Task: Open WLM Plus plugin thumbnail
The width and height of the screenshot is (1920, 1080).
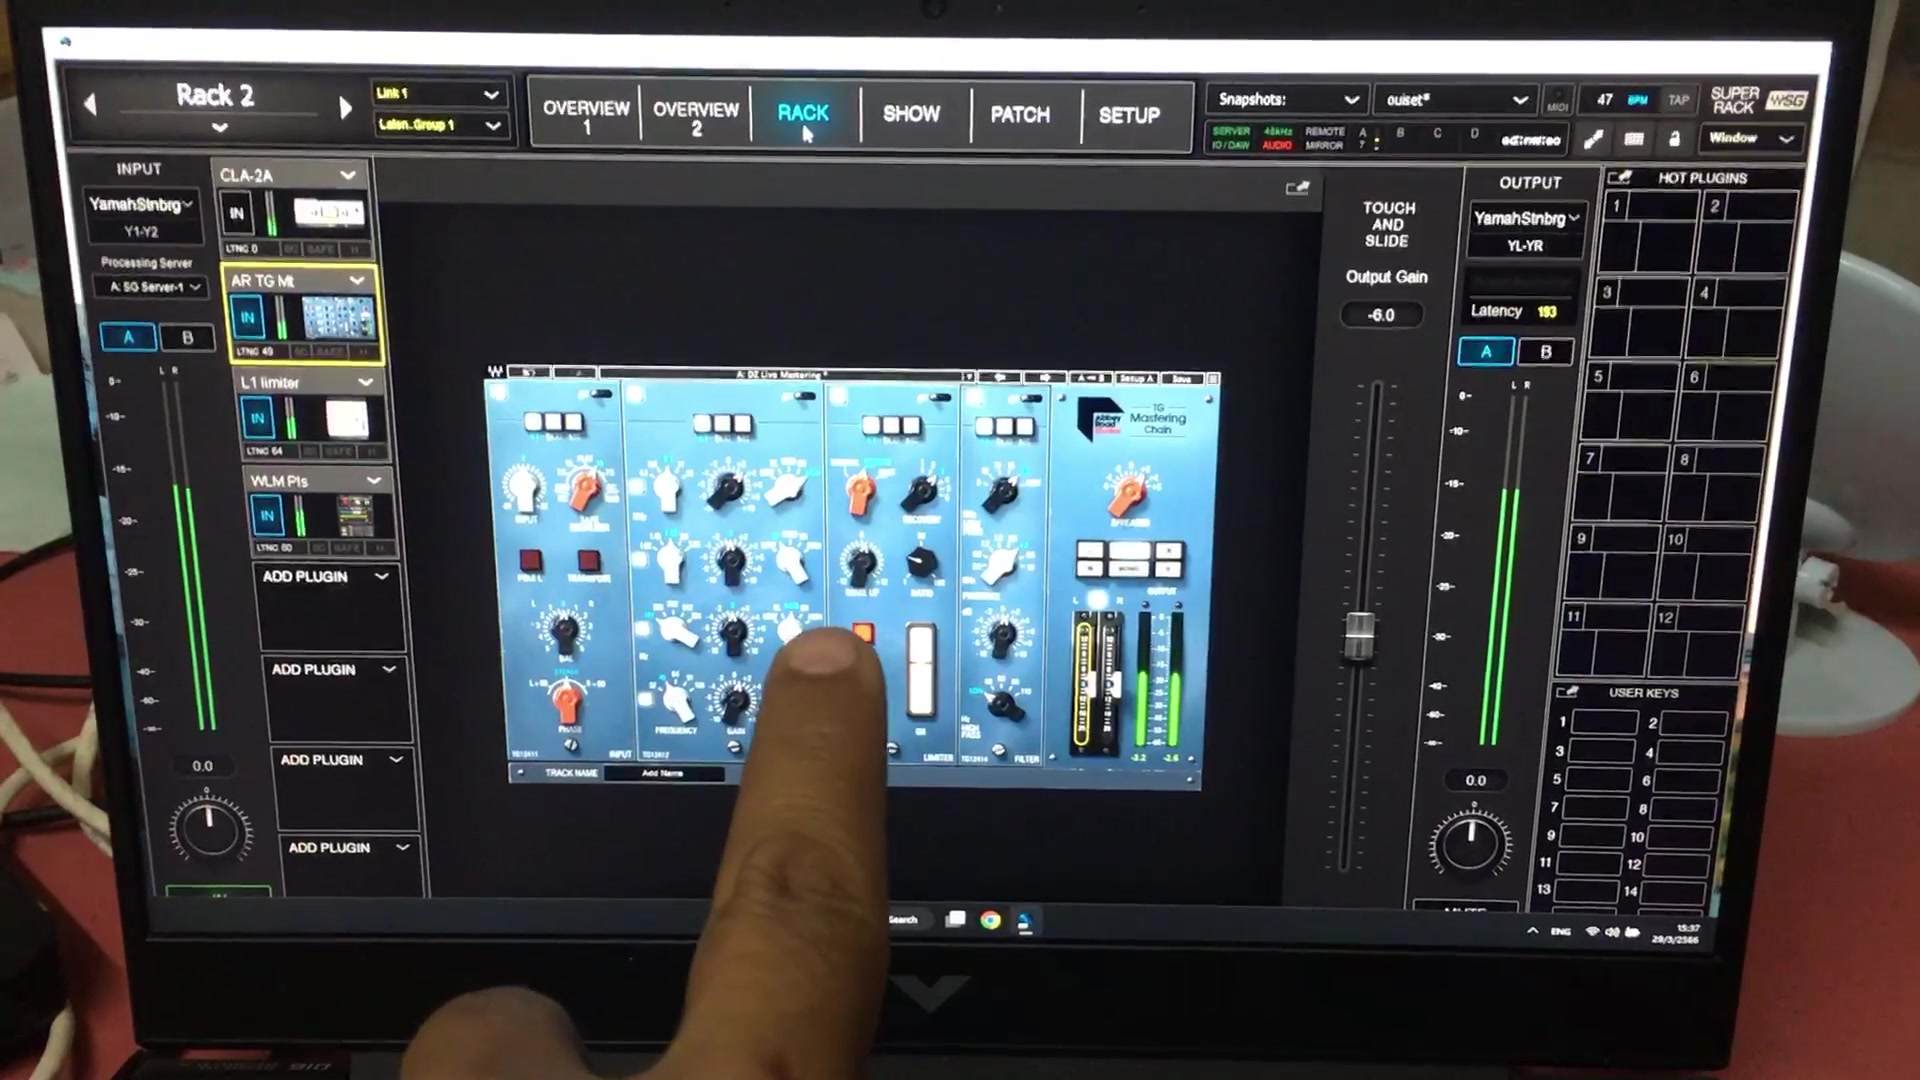Action: (355, 516)
